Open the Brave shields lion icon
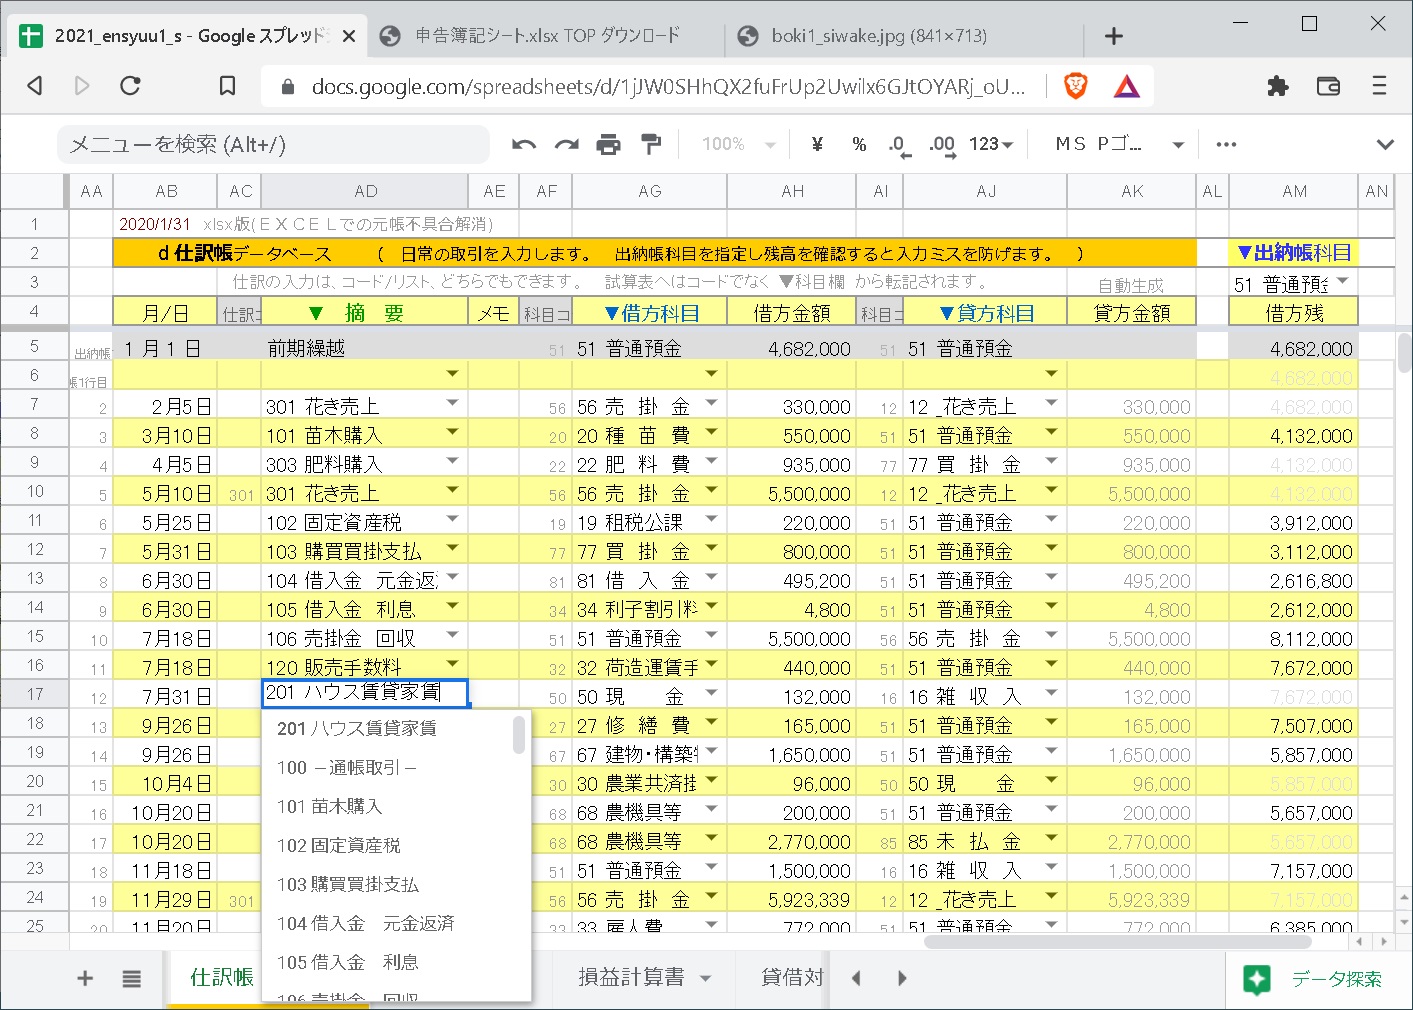The image size is (1413, 1010). [x=1076, y=86]
